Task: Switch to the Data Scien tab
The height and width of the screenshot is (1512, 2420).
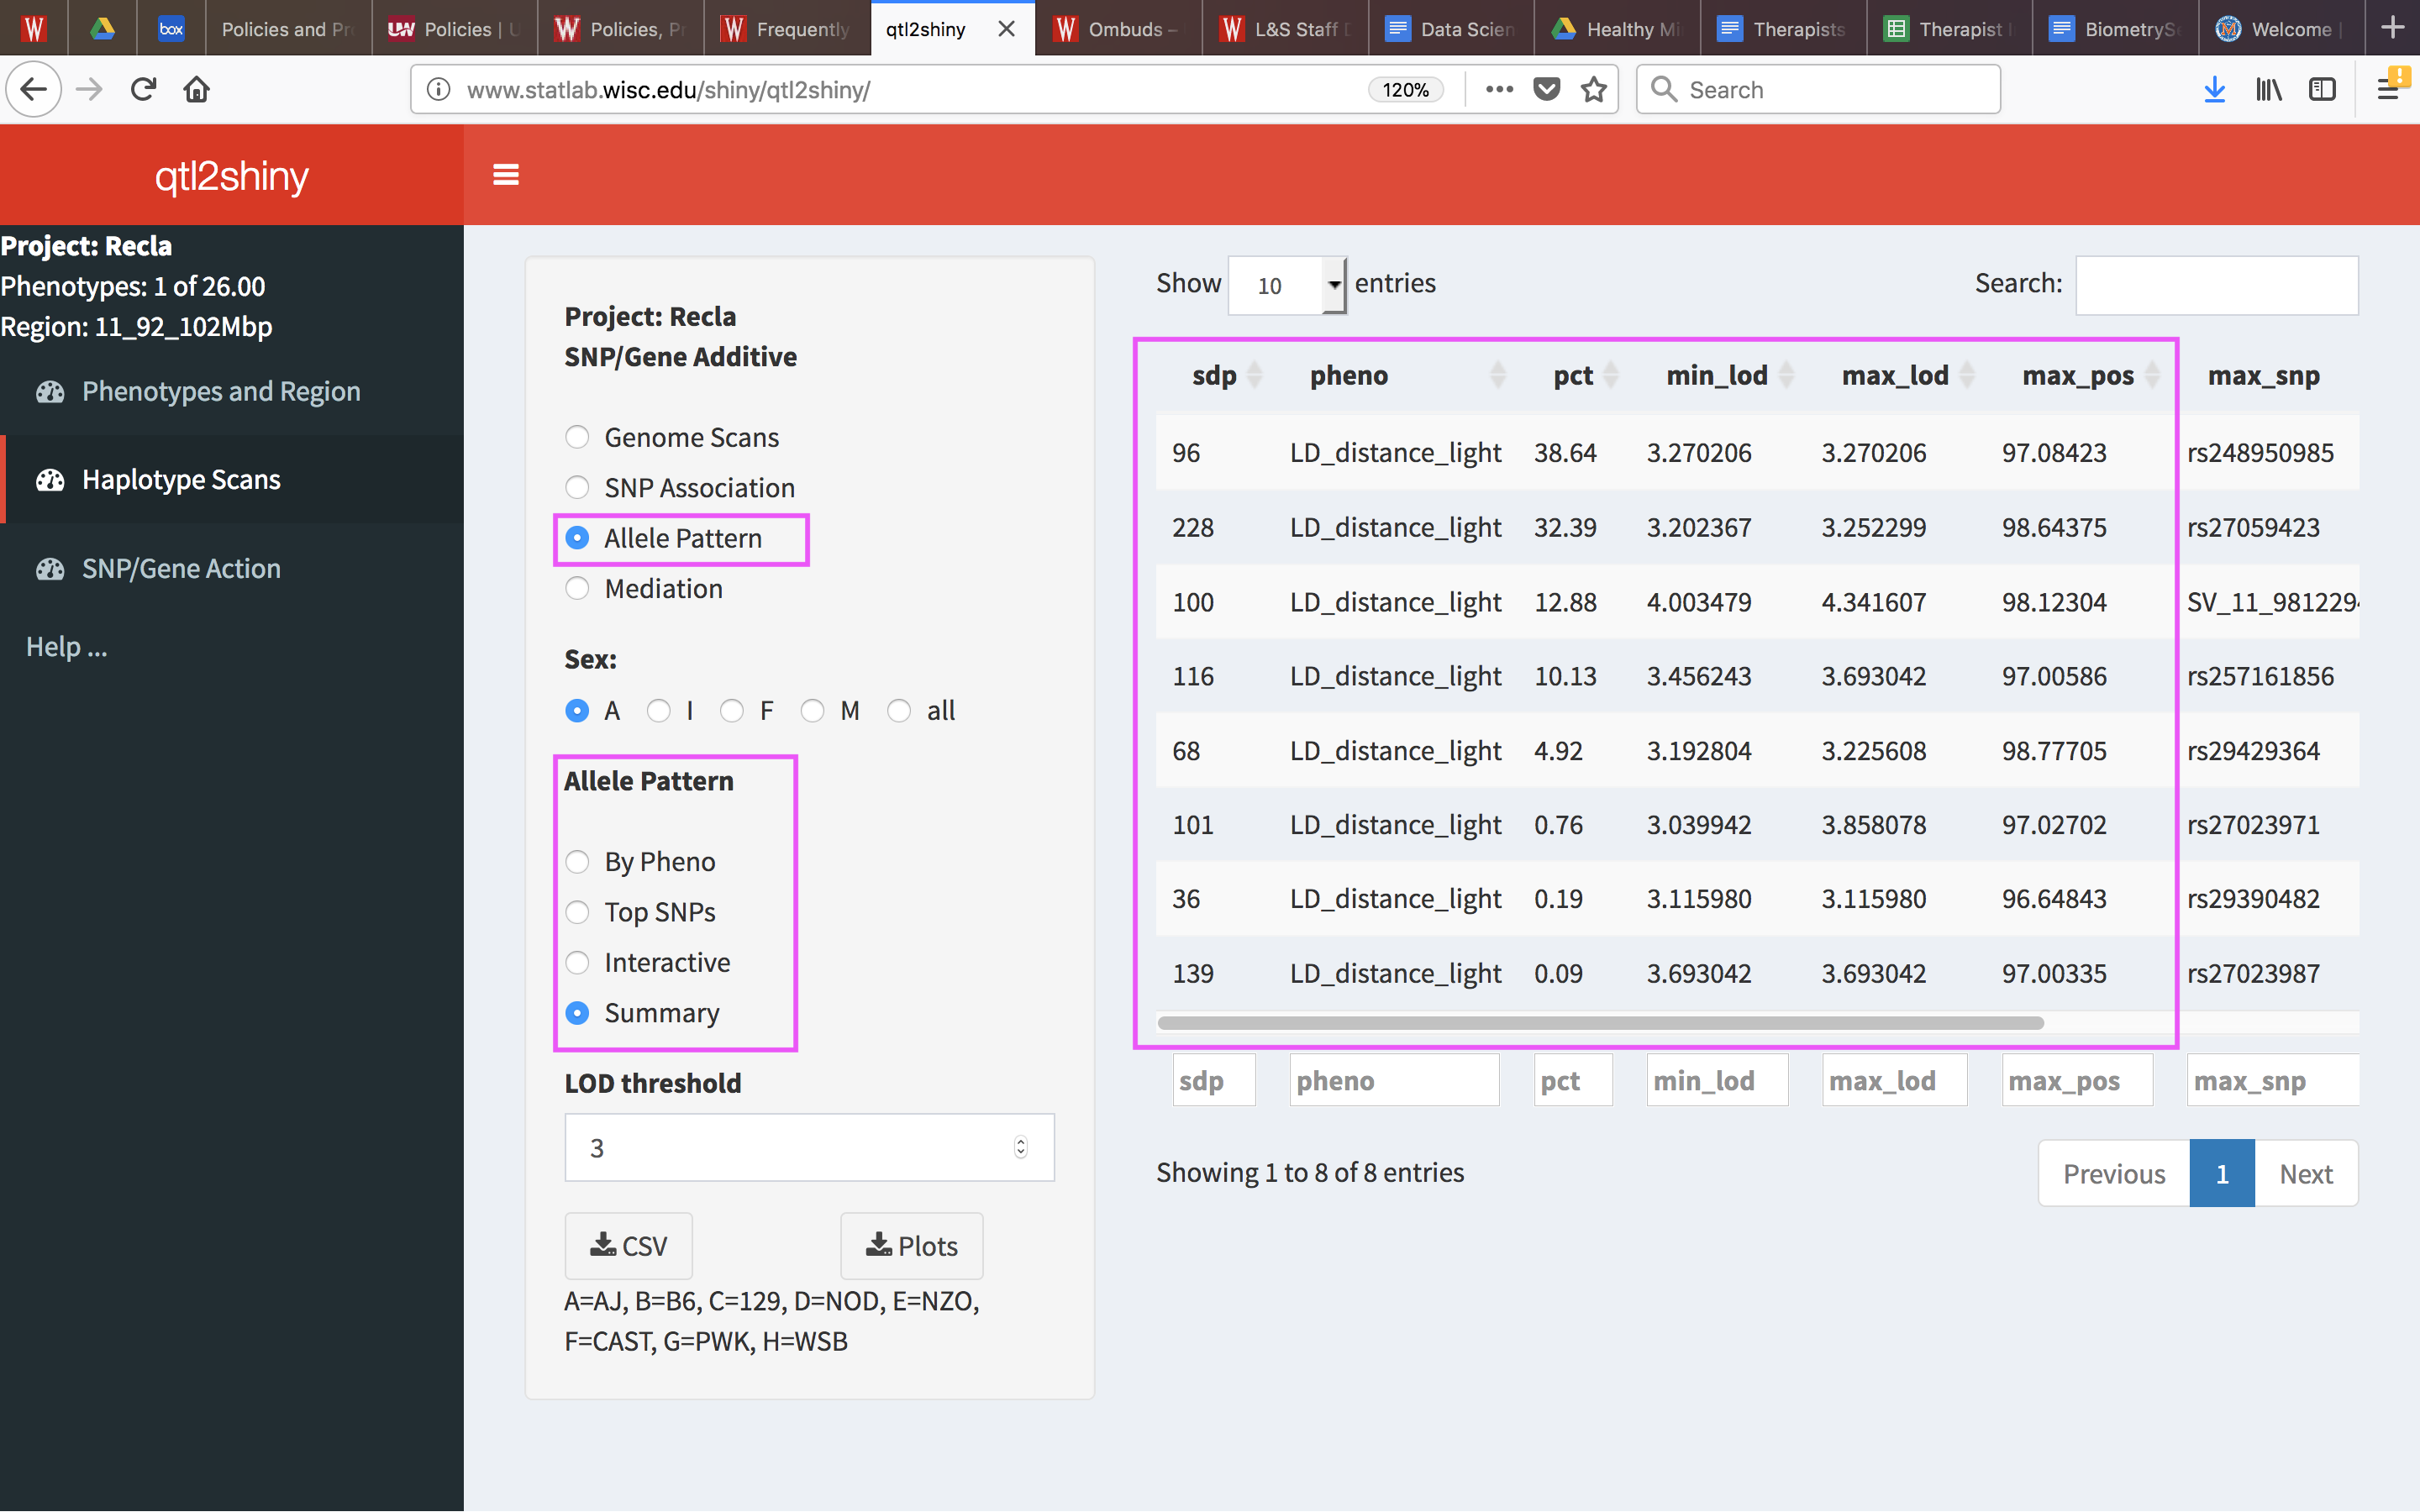Action: click(x=1451, y=29)
